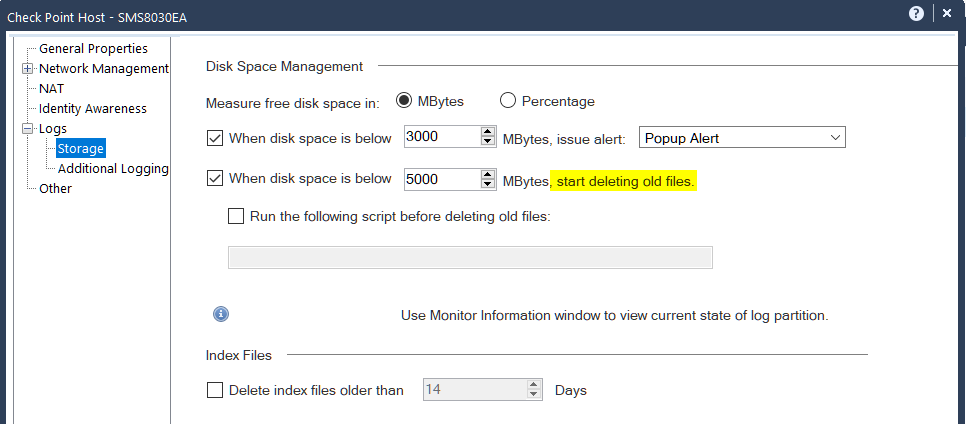
Task: Decrease the 3000 MBytes alert value
Action: coord(488,142)
